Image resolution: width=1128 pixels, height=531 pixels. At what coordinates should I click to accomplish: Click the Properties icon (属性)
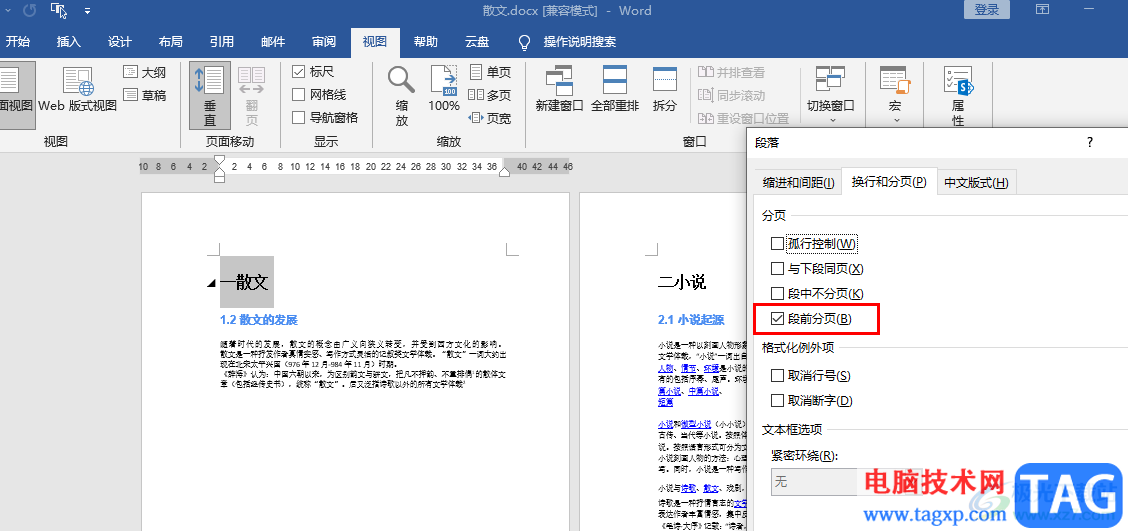coord(958,80)
